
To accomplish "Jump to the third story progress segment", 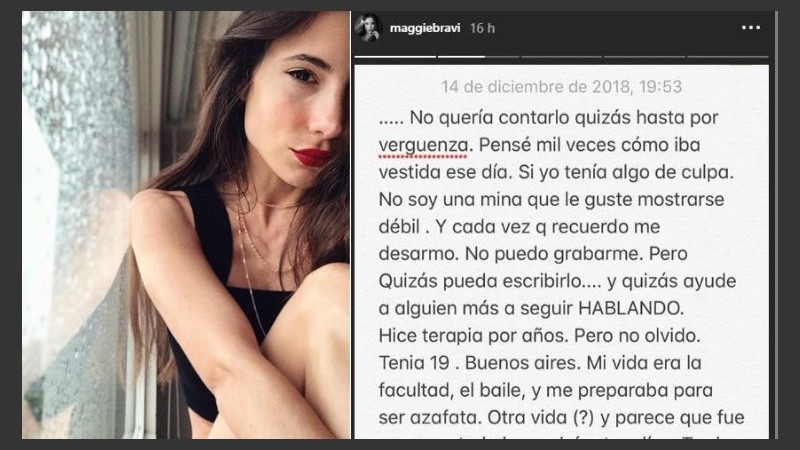I will point(561,57).
